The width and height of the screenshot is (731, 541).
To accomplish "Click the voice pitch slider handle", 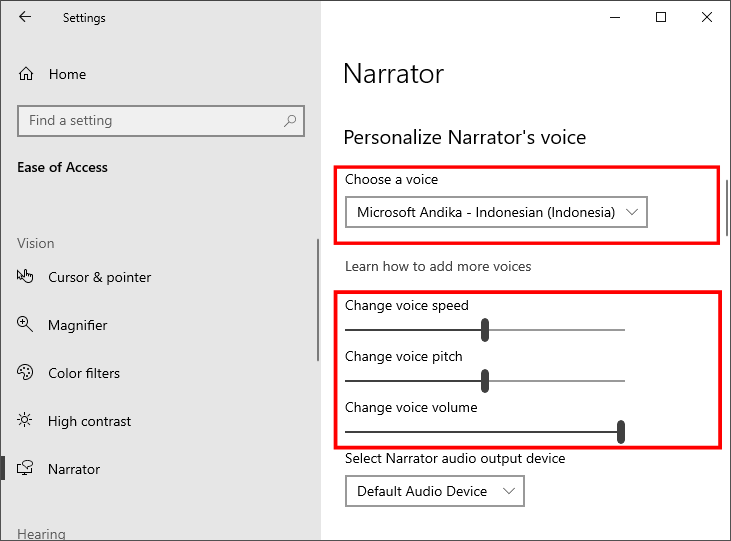I will coord(485,380).
